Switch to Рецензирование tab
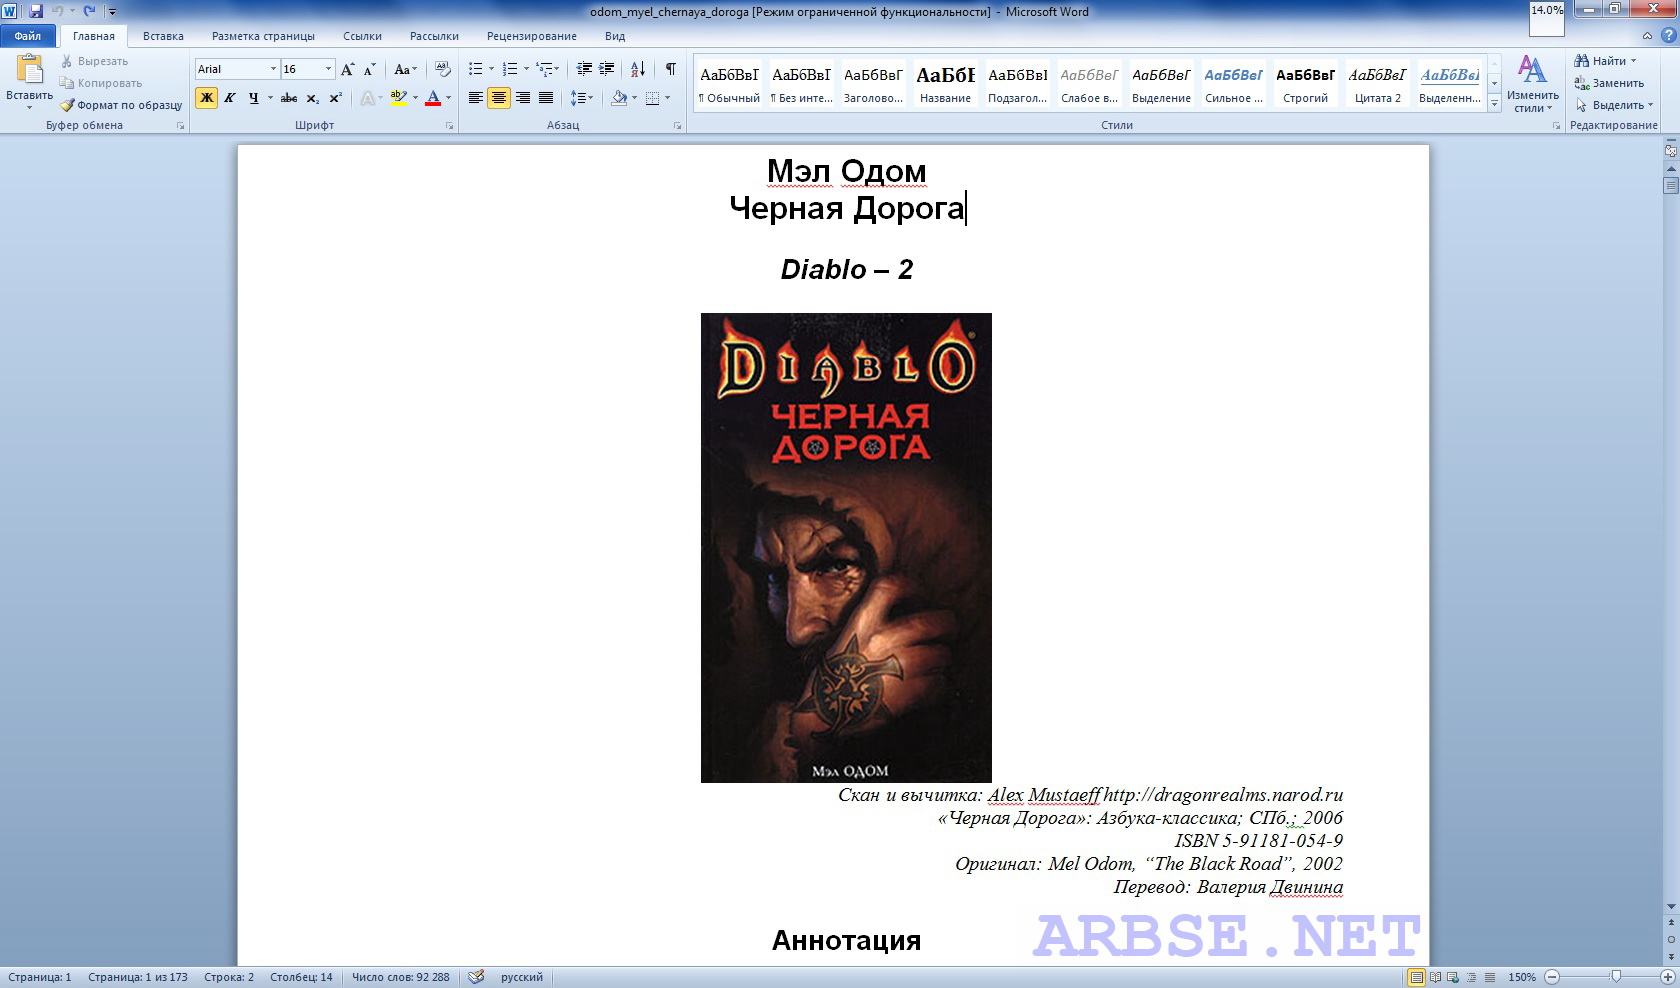Viewport: 1680px width, 988px height. pyautogui.click(x=531, y=36)
